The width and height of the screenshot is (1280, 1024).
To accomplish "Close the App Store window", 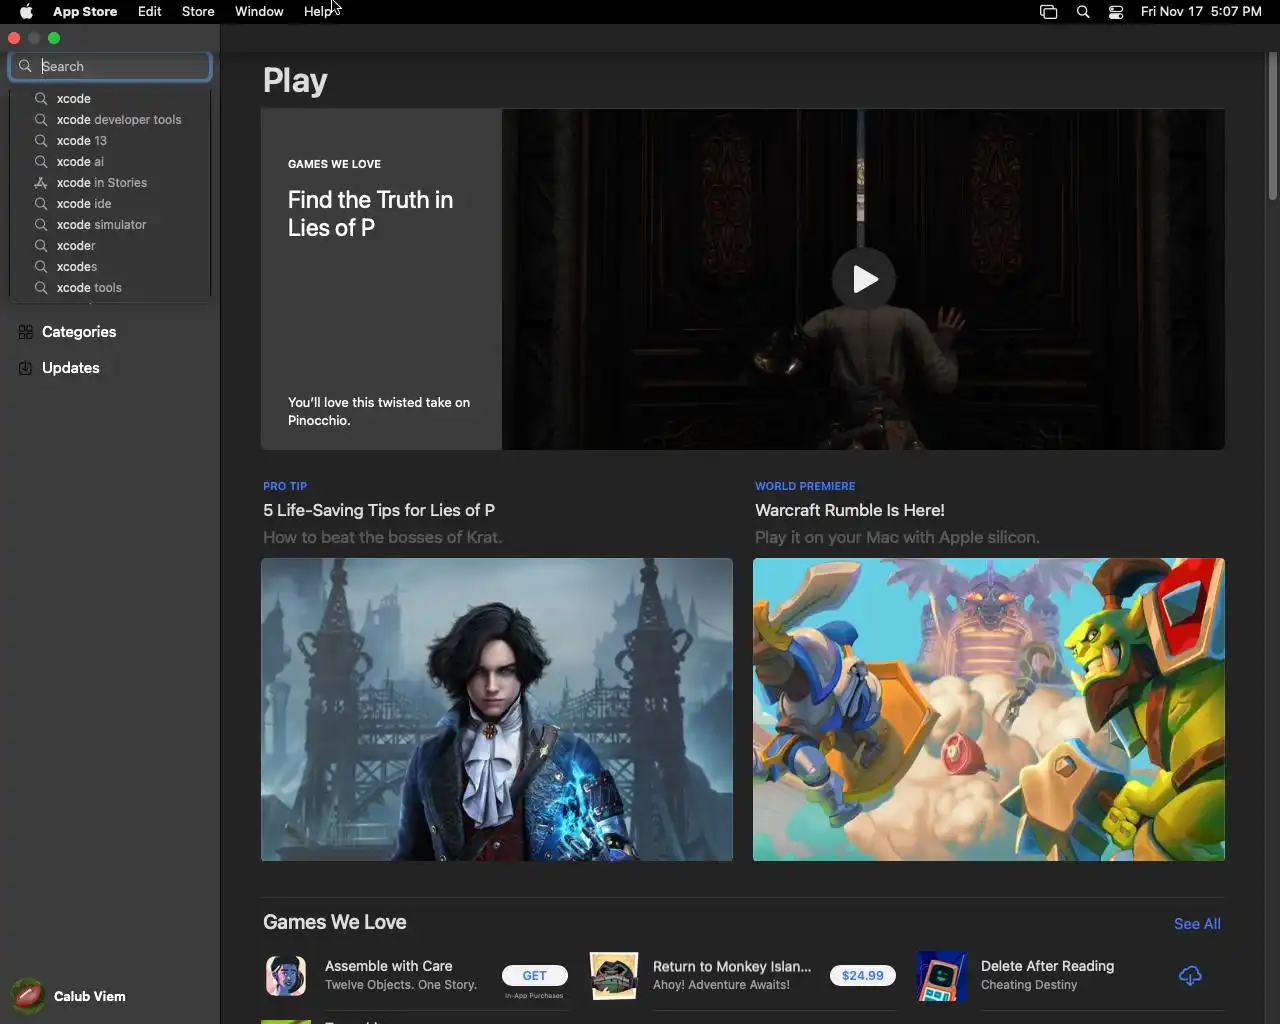I will (14, 38).
